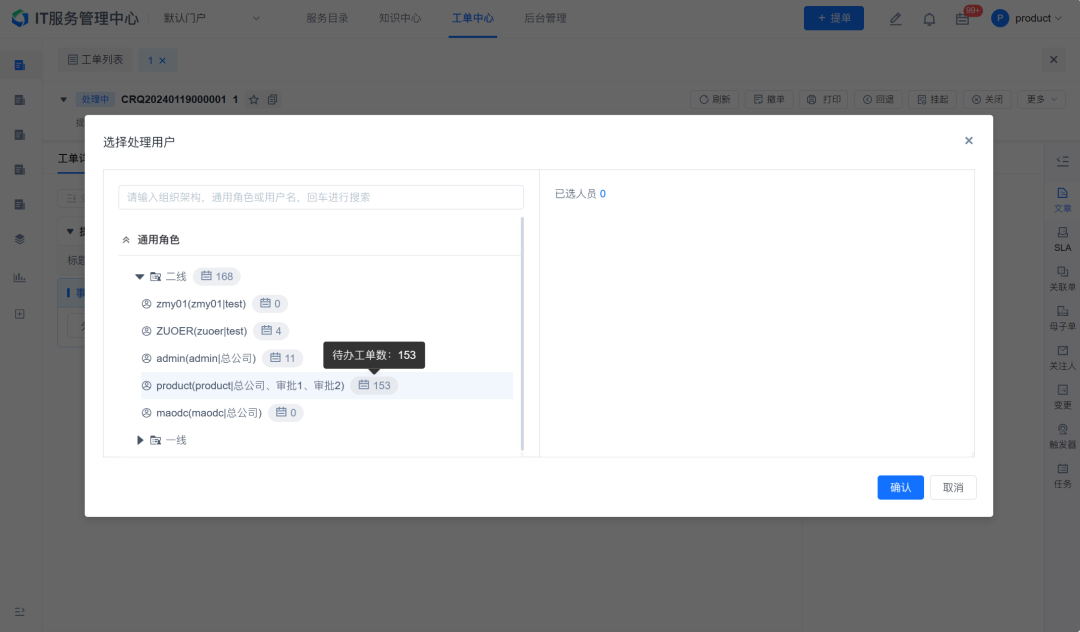Screen dimensions: 1080x632
Task: Click the edit pencil icon in header
Action: point(895,19)
